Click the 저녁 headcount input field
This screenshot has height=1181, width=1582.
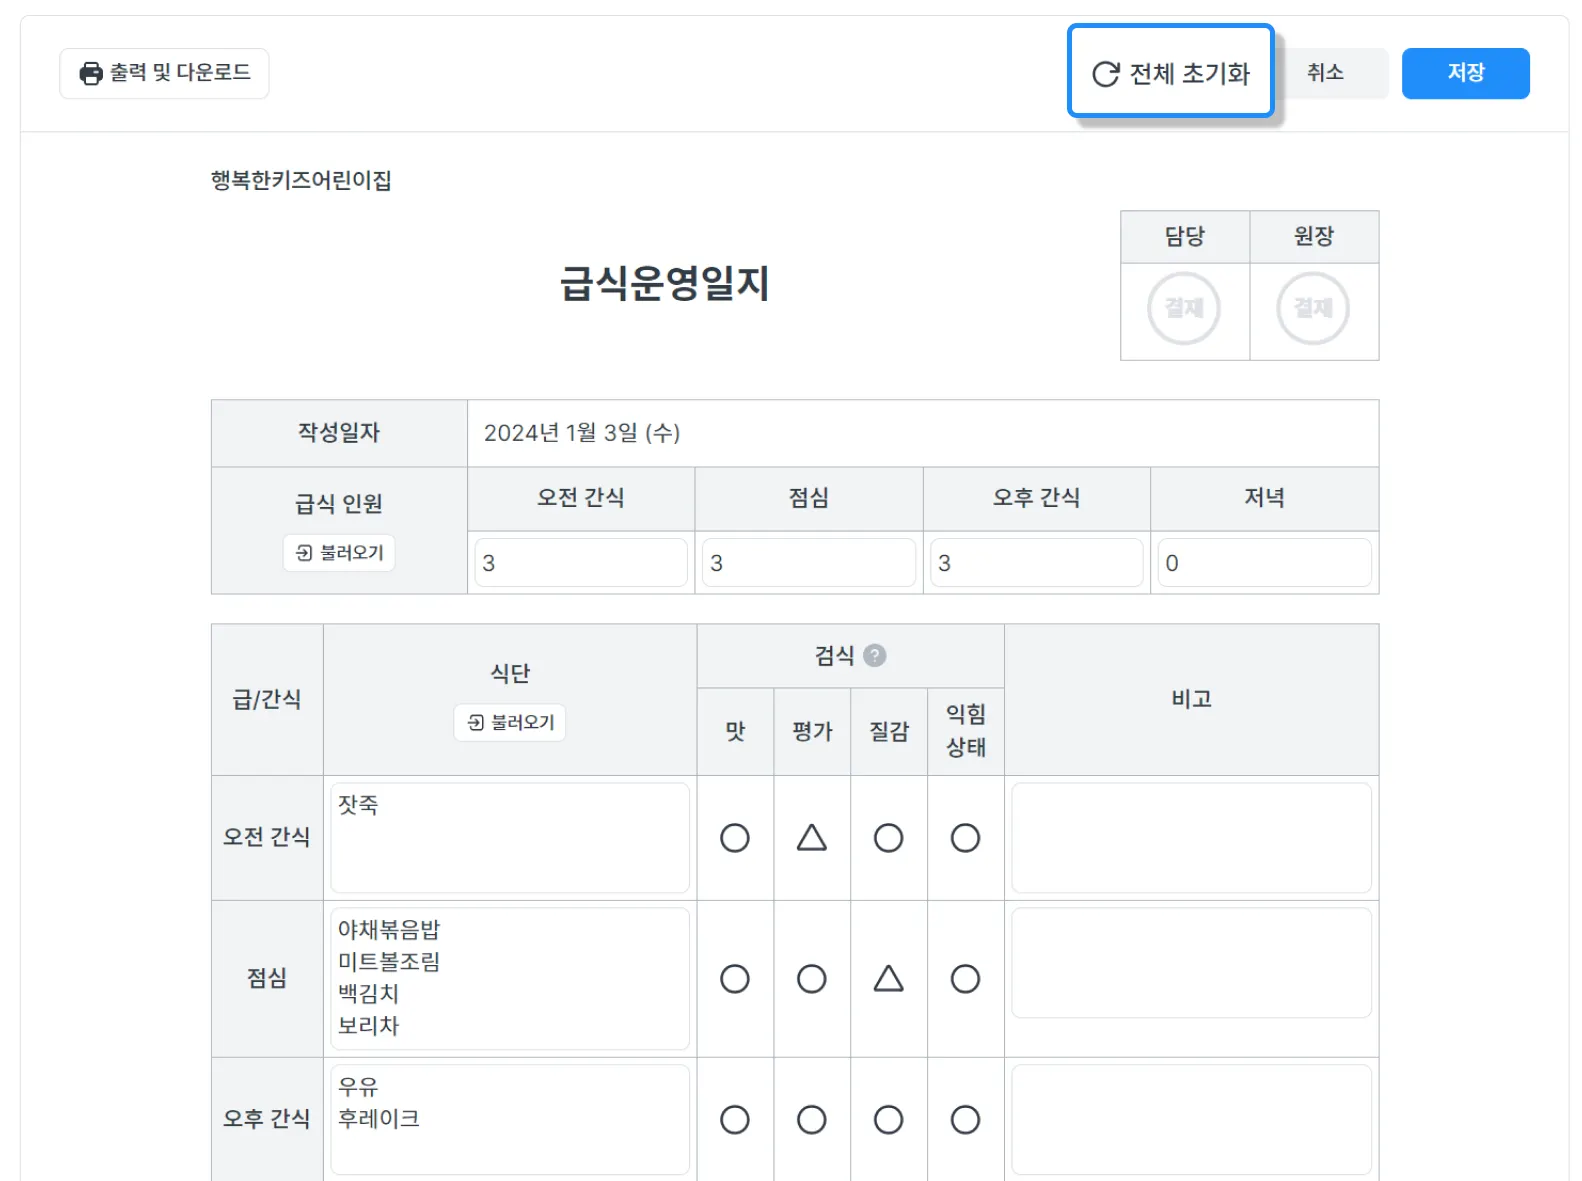tap(1264, 563)
